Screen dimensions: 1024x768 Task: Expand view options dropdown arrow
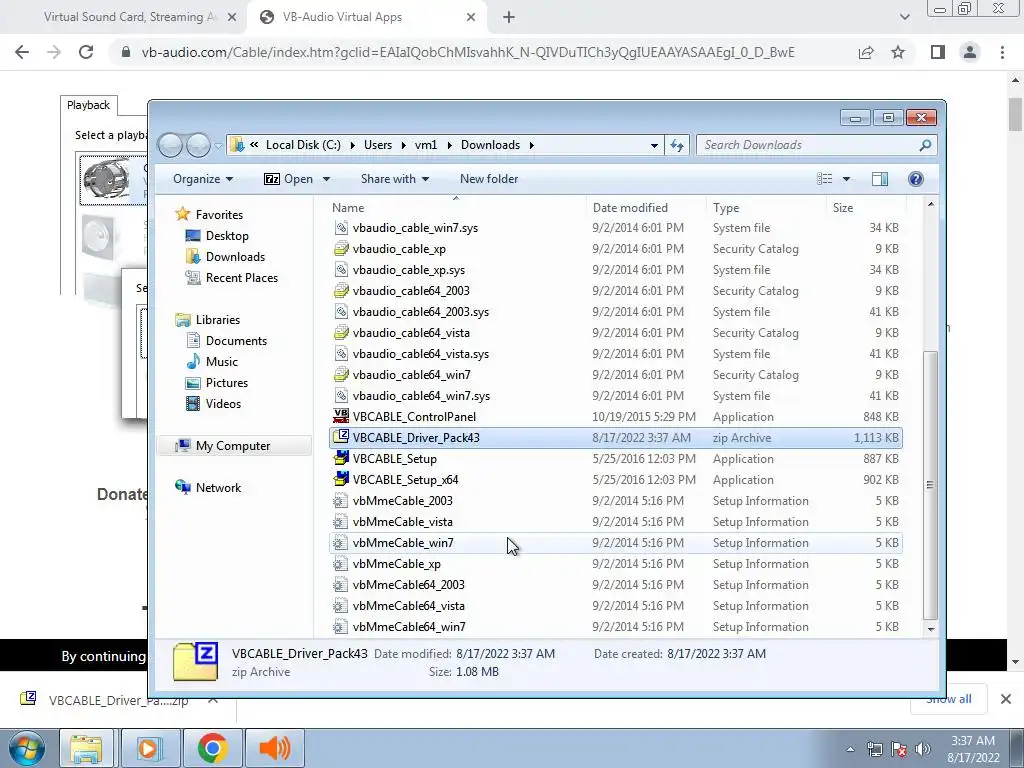846,179
